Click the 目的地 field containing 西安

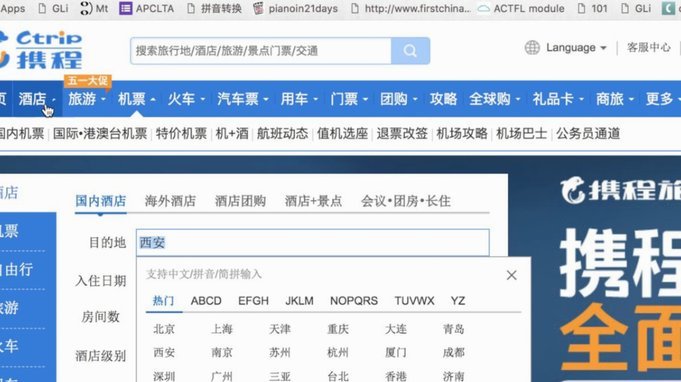(x=313, y=243)
